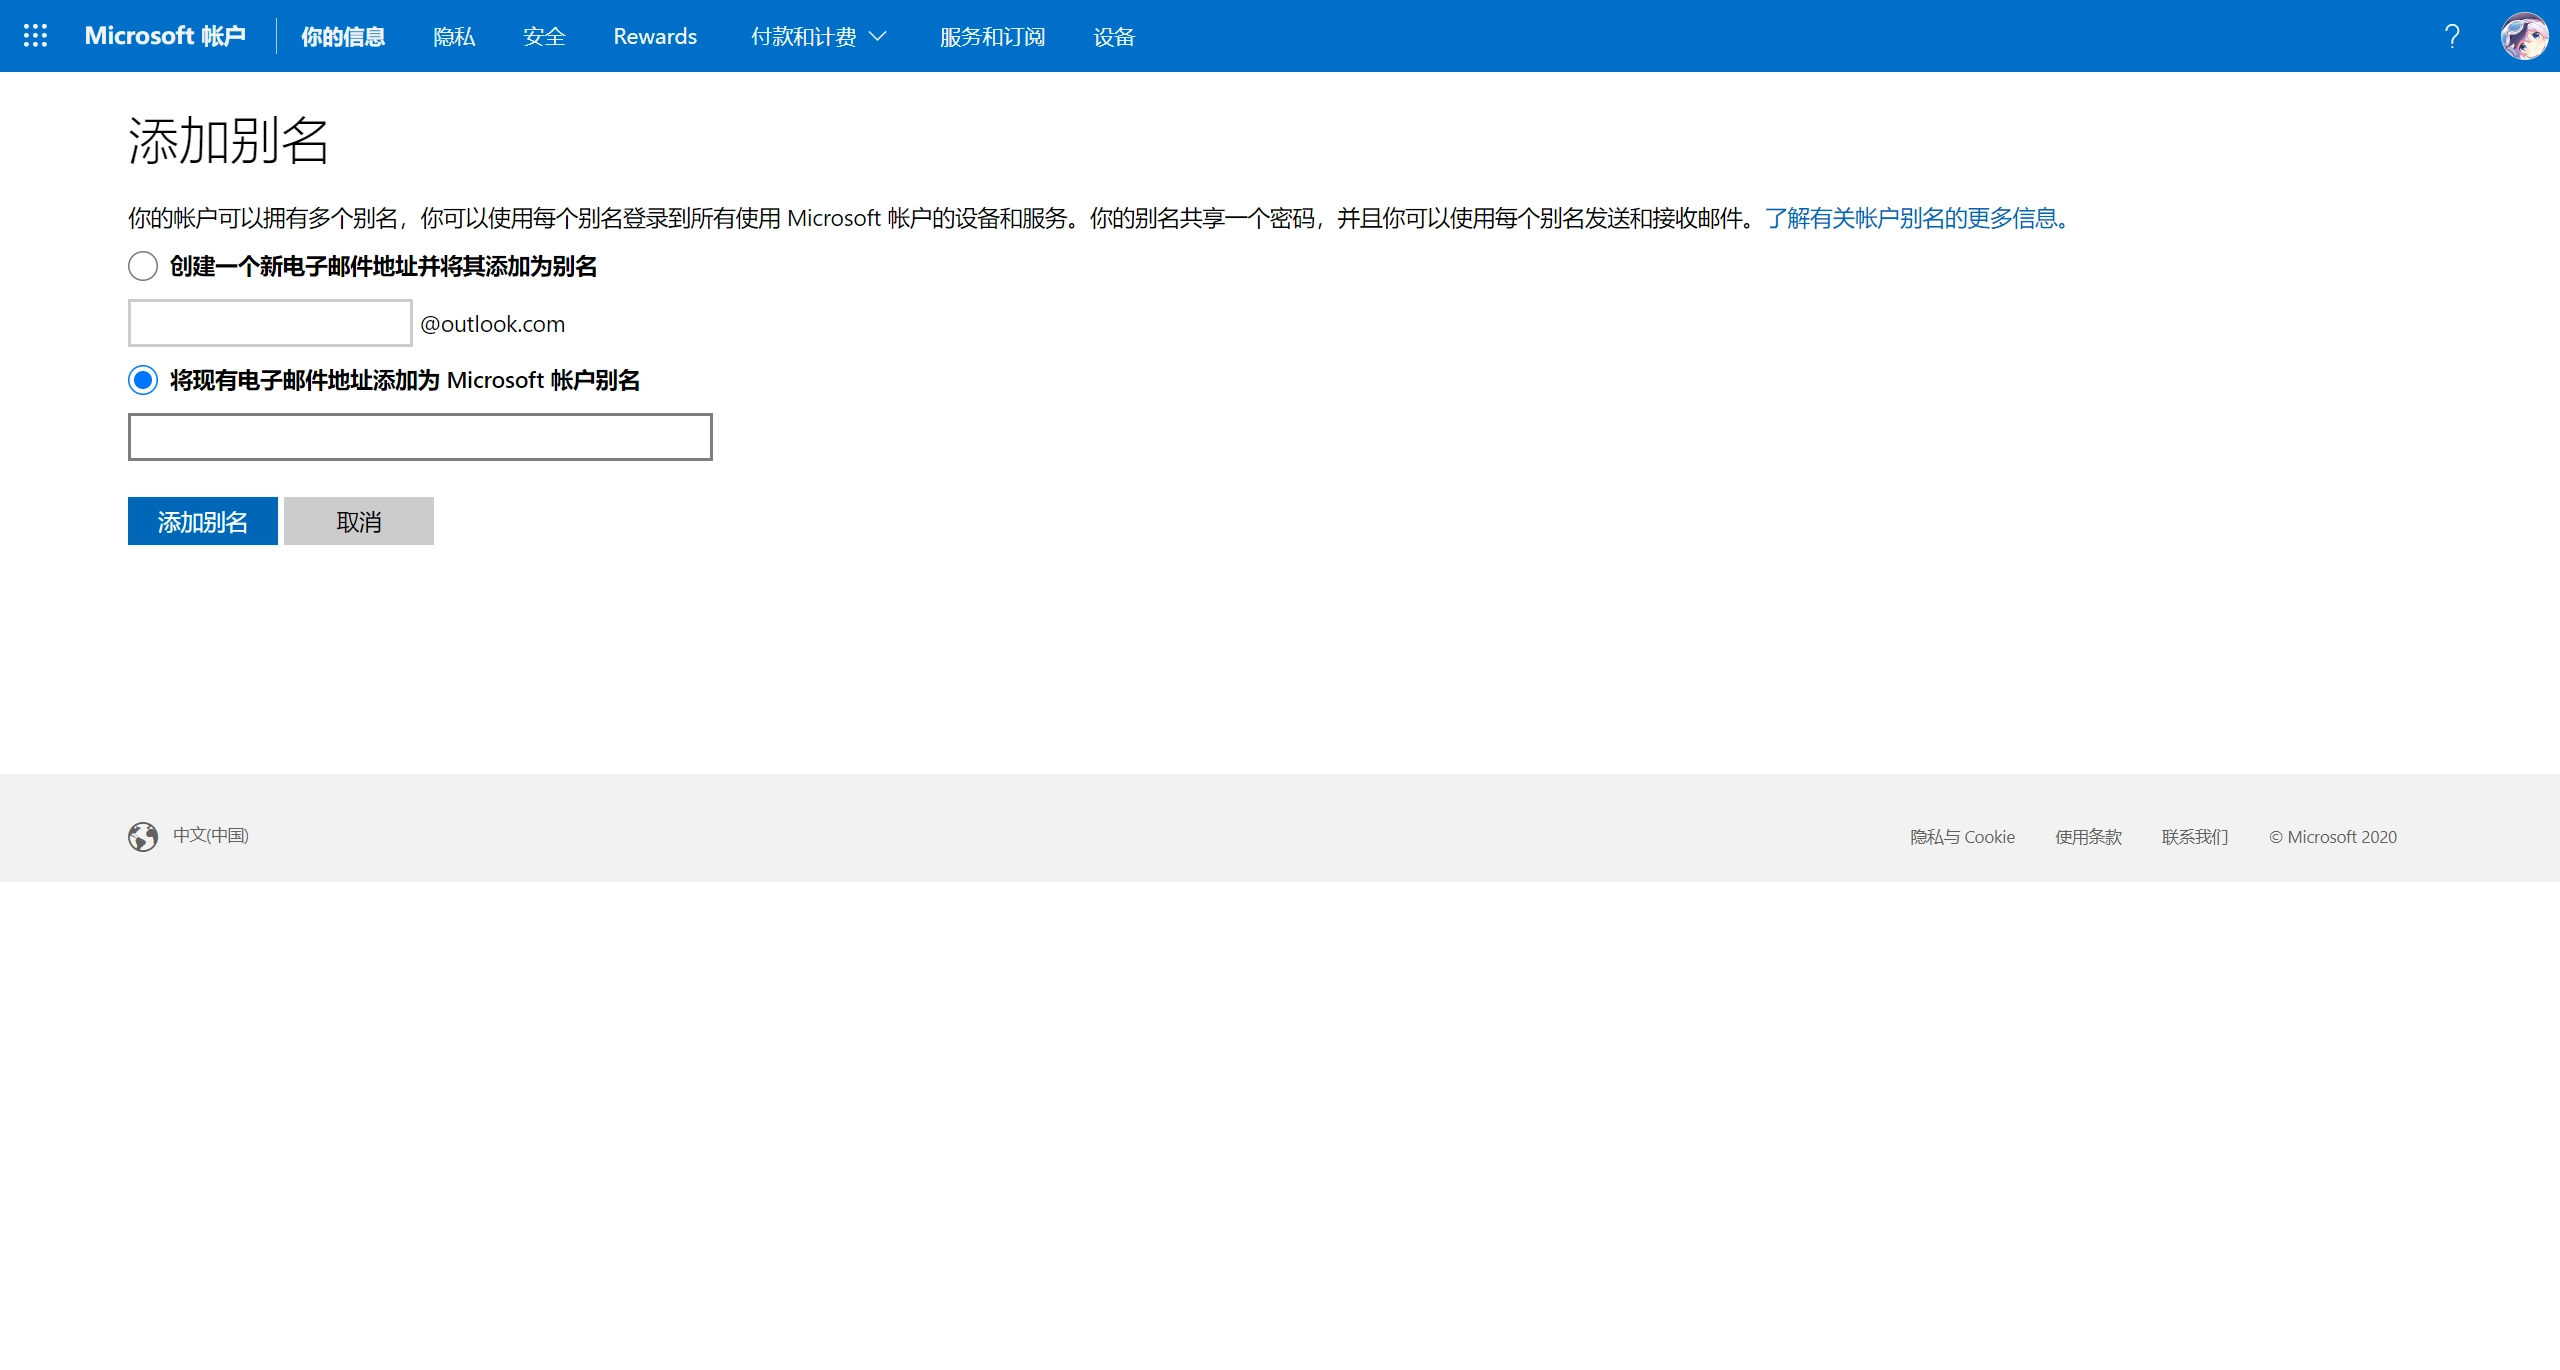This screenshot has width=2560, height=1370.
Task: Go to 服务和订阅 page
Action: coord(992,37)
